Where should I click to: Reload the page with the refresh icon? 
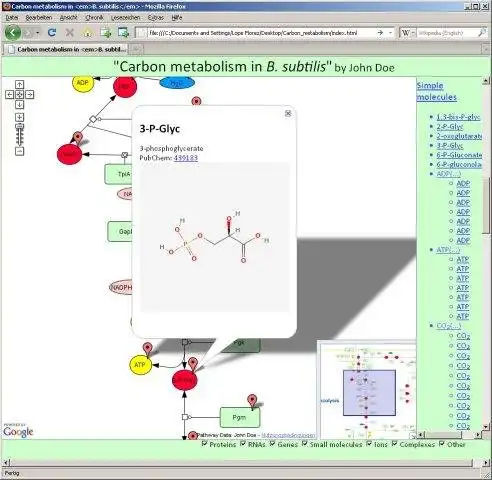52,33
